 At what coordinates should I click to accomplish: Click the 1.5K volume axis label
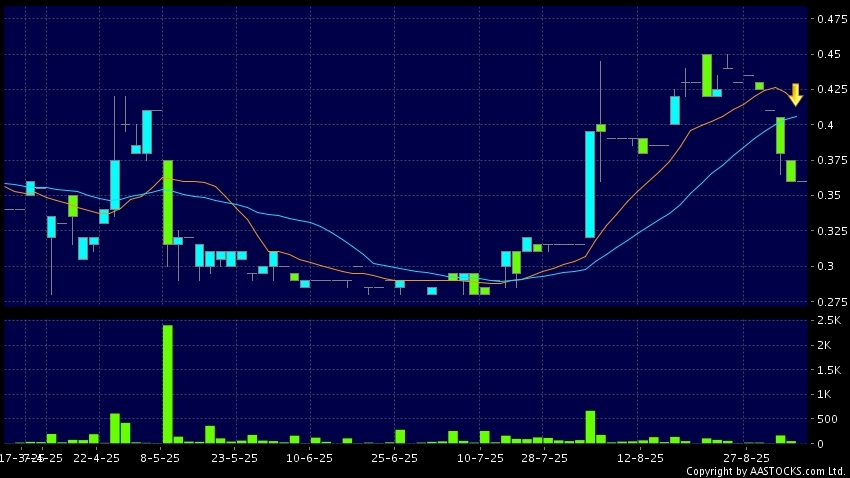(x=829, y=370)
